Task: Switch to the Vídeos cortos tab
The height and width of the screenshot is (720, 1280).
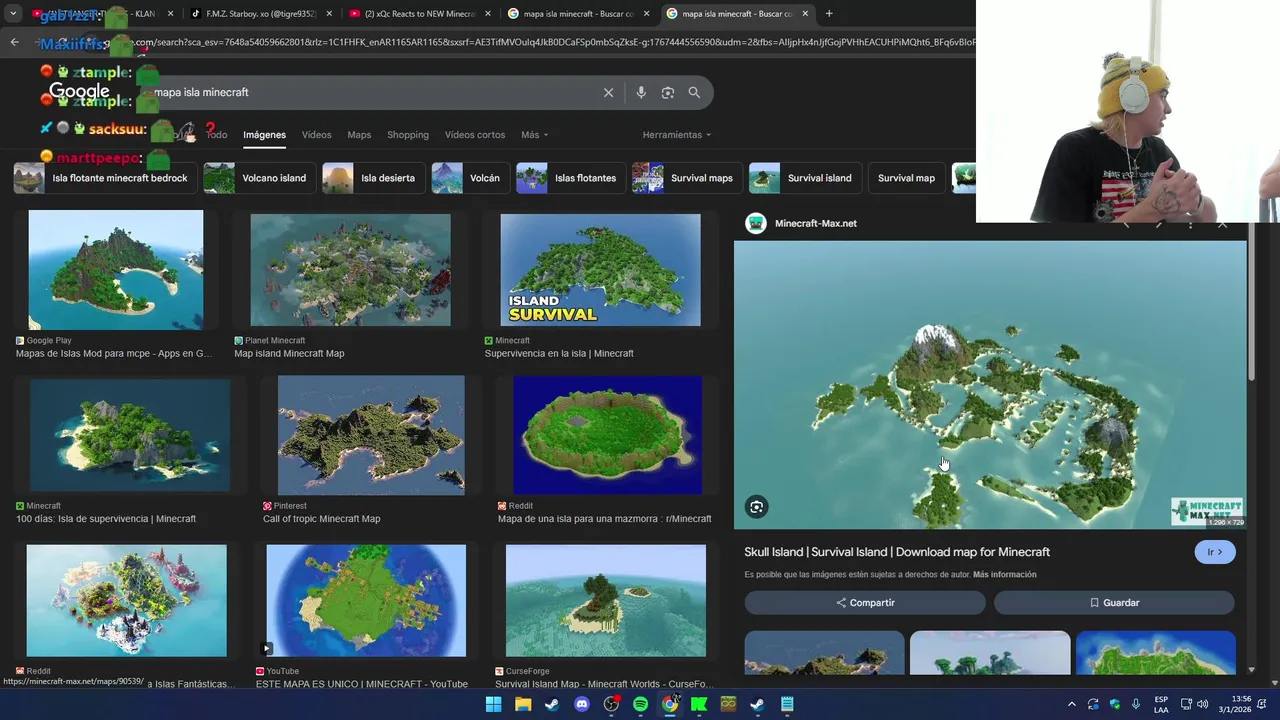Action: [475, 135]
